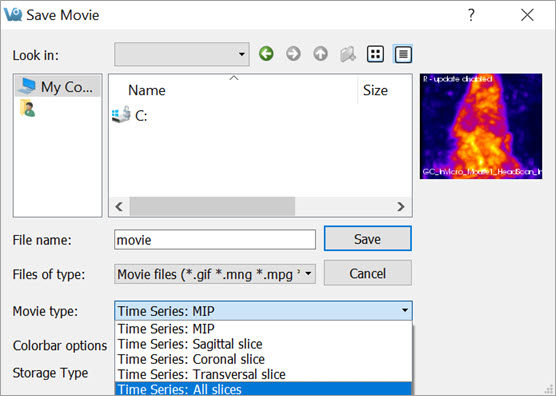This screenshot has height=396, width=556.
Task: Switch to the Detail View icon
Action: point(403,54)
